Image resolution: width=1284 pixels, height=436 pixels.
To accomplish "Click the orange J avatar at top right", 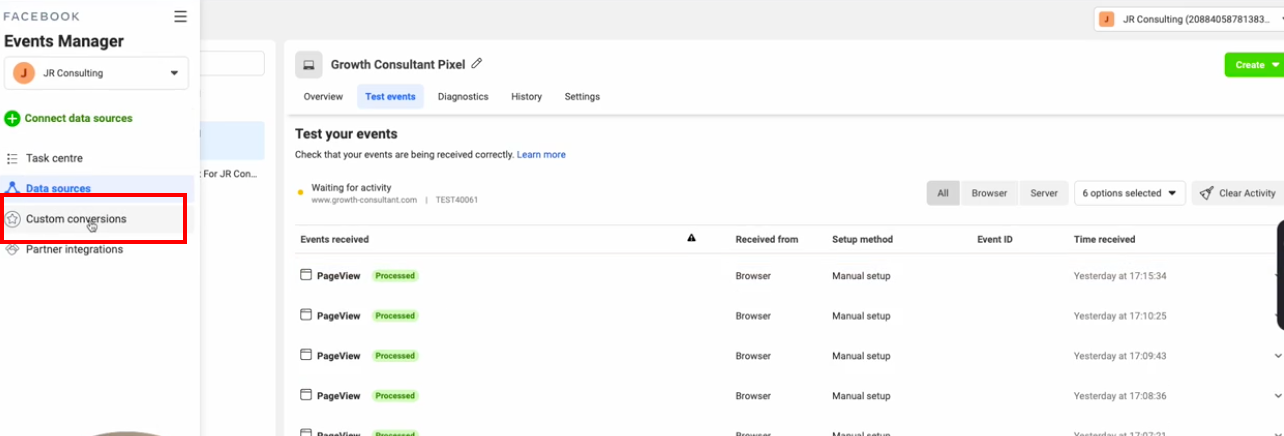I will (1107, 19).
